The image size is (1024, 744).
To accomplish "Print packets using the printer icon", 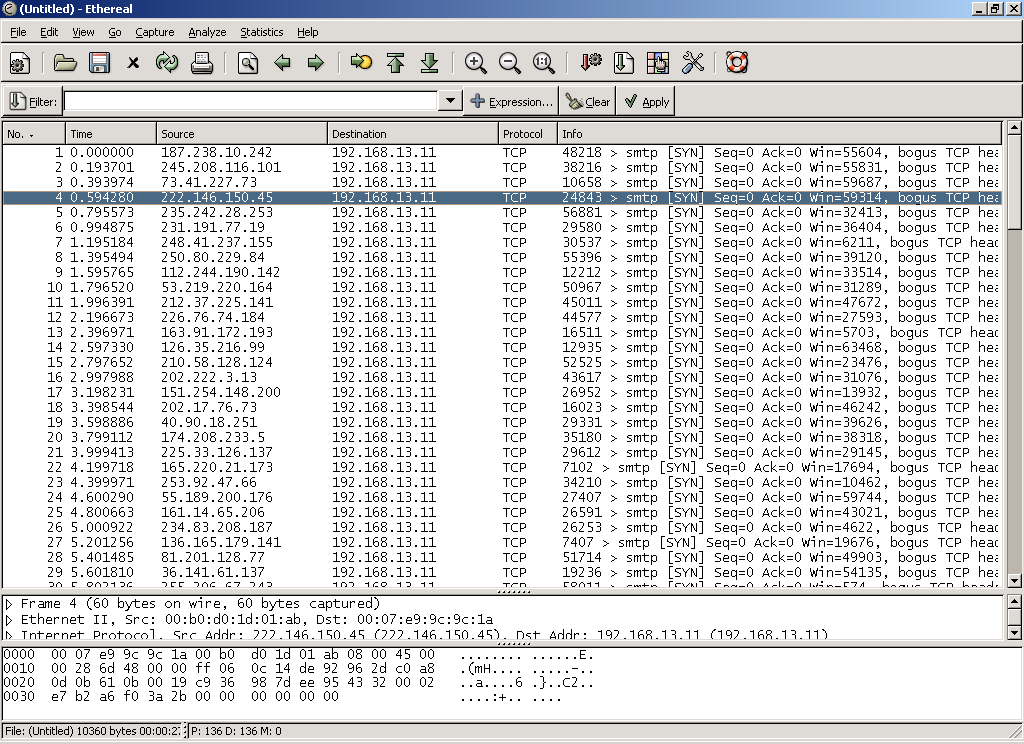I will pos(201,64).
